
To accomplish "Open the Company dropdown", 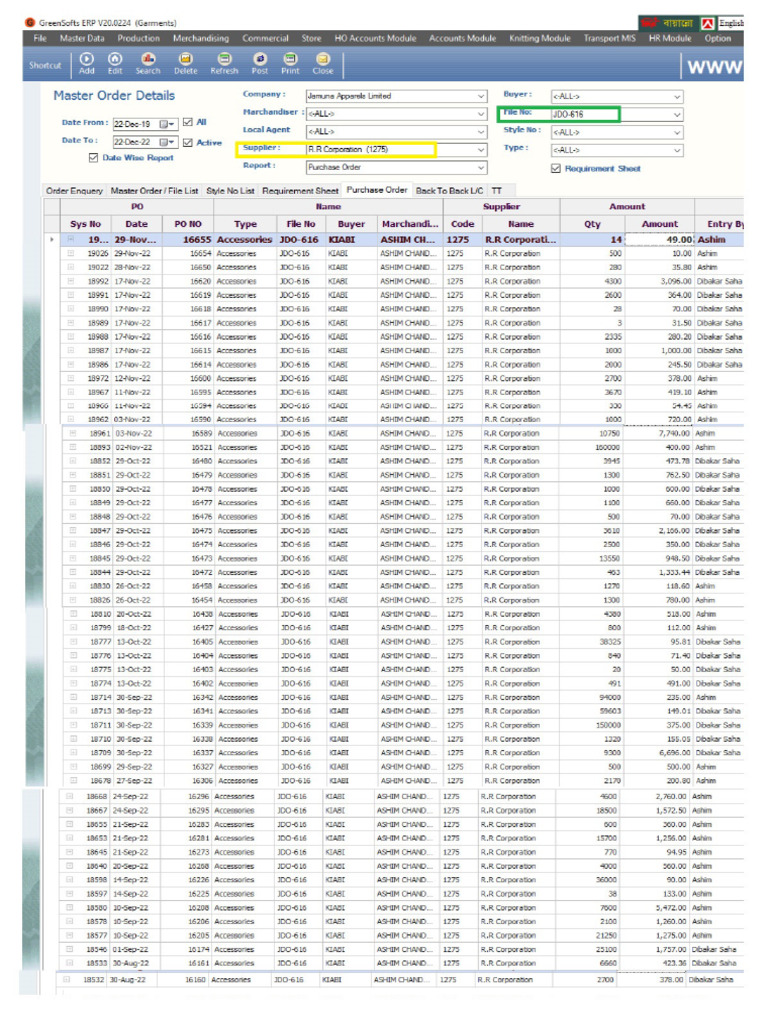I will click(x=481, y=96).
